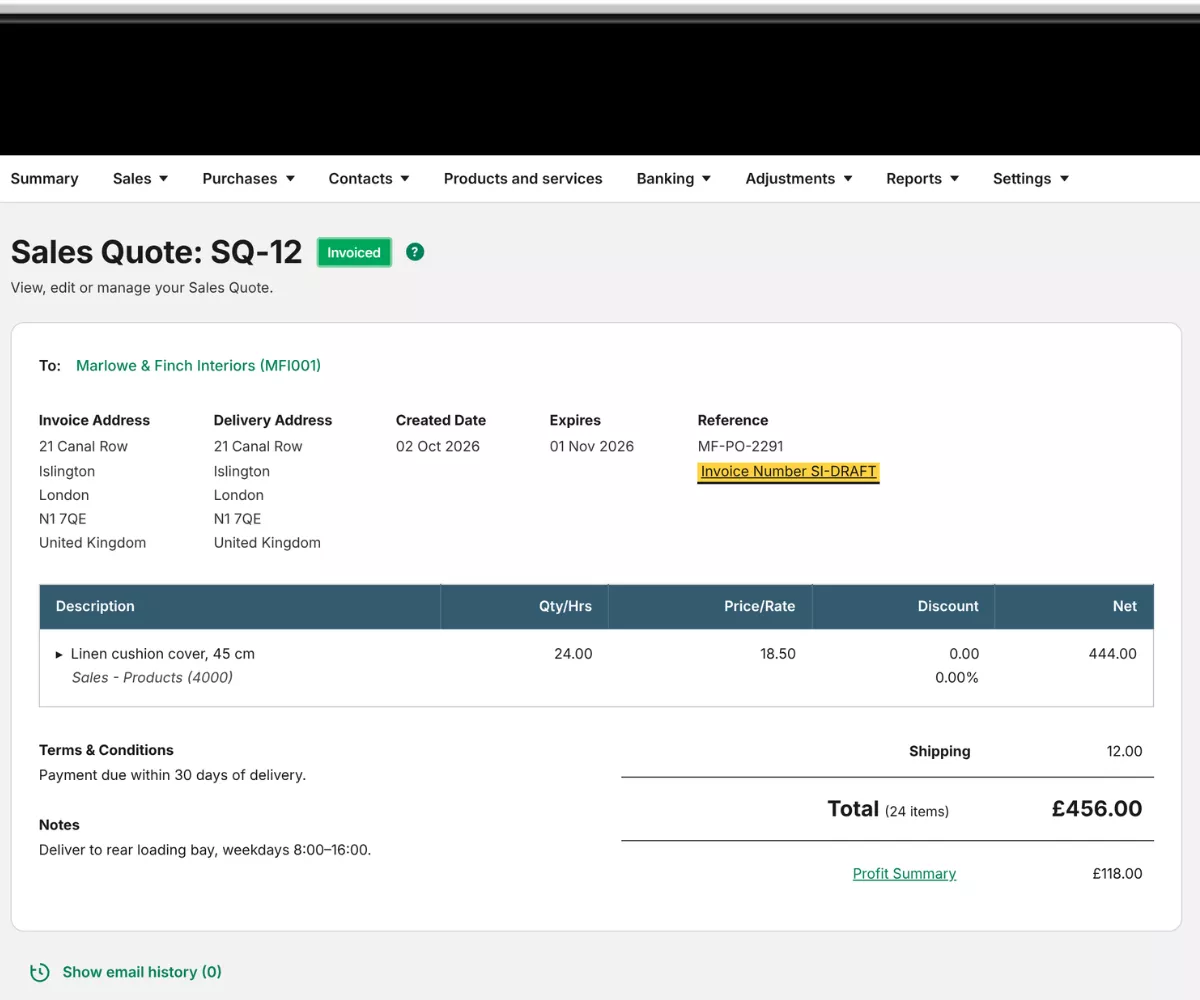Viewport: 1200px width, 1000px height.
Task: Click the price value 18.50
Action: [x=778, y=654]
